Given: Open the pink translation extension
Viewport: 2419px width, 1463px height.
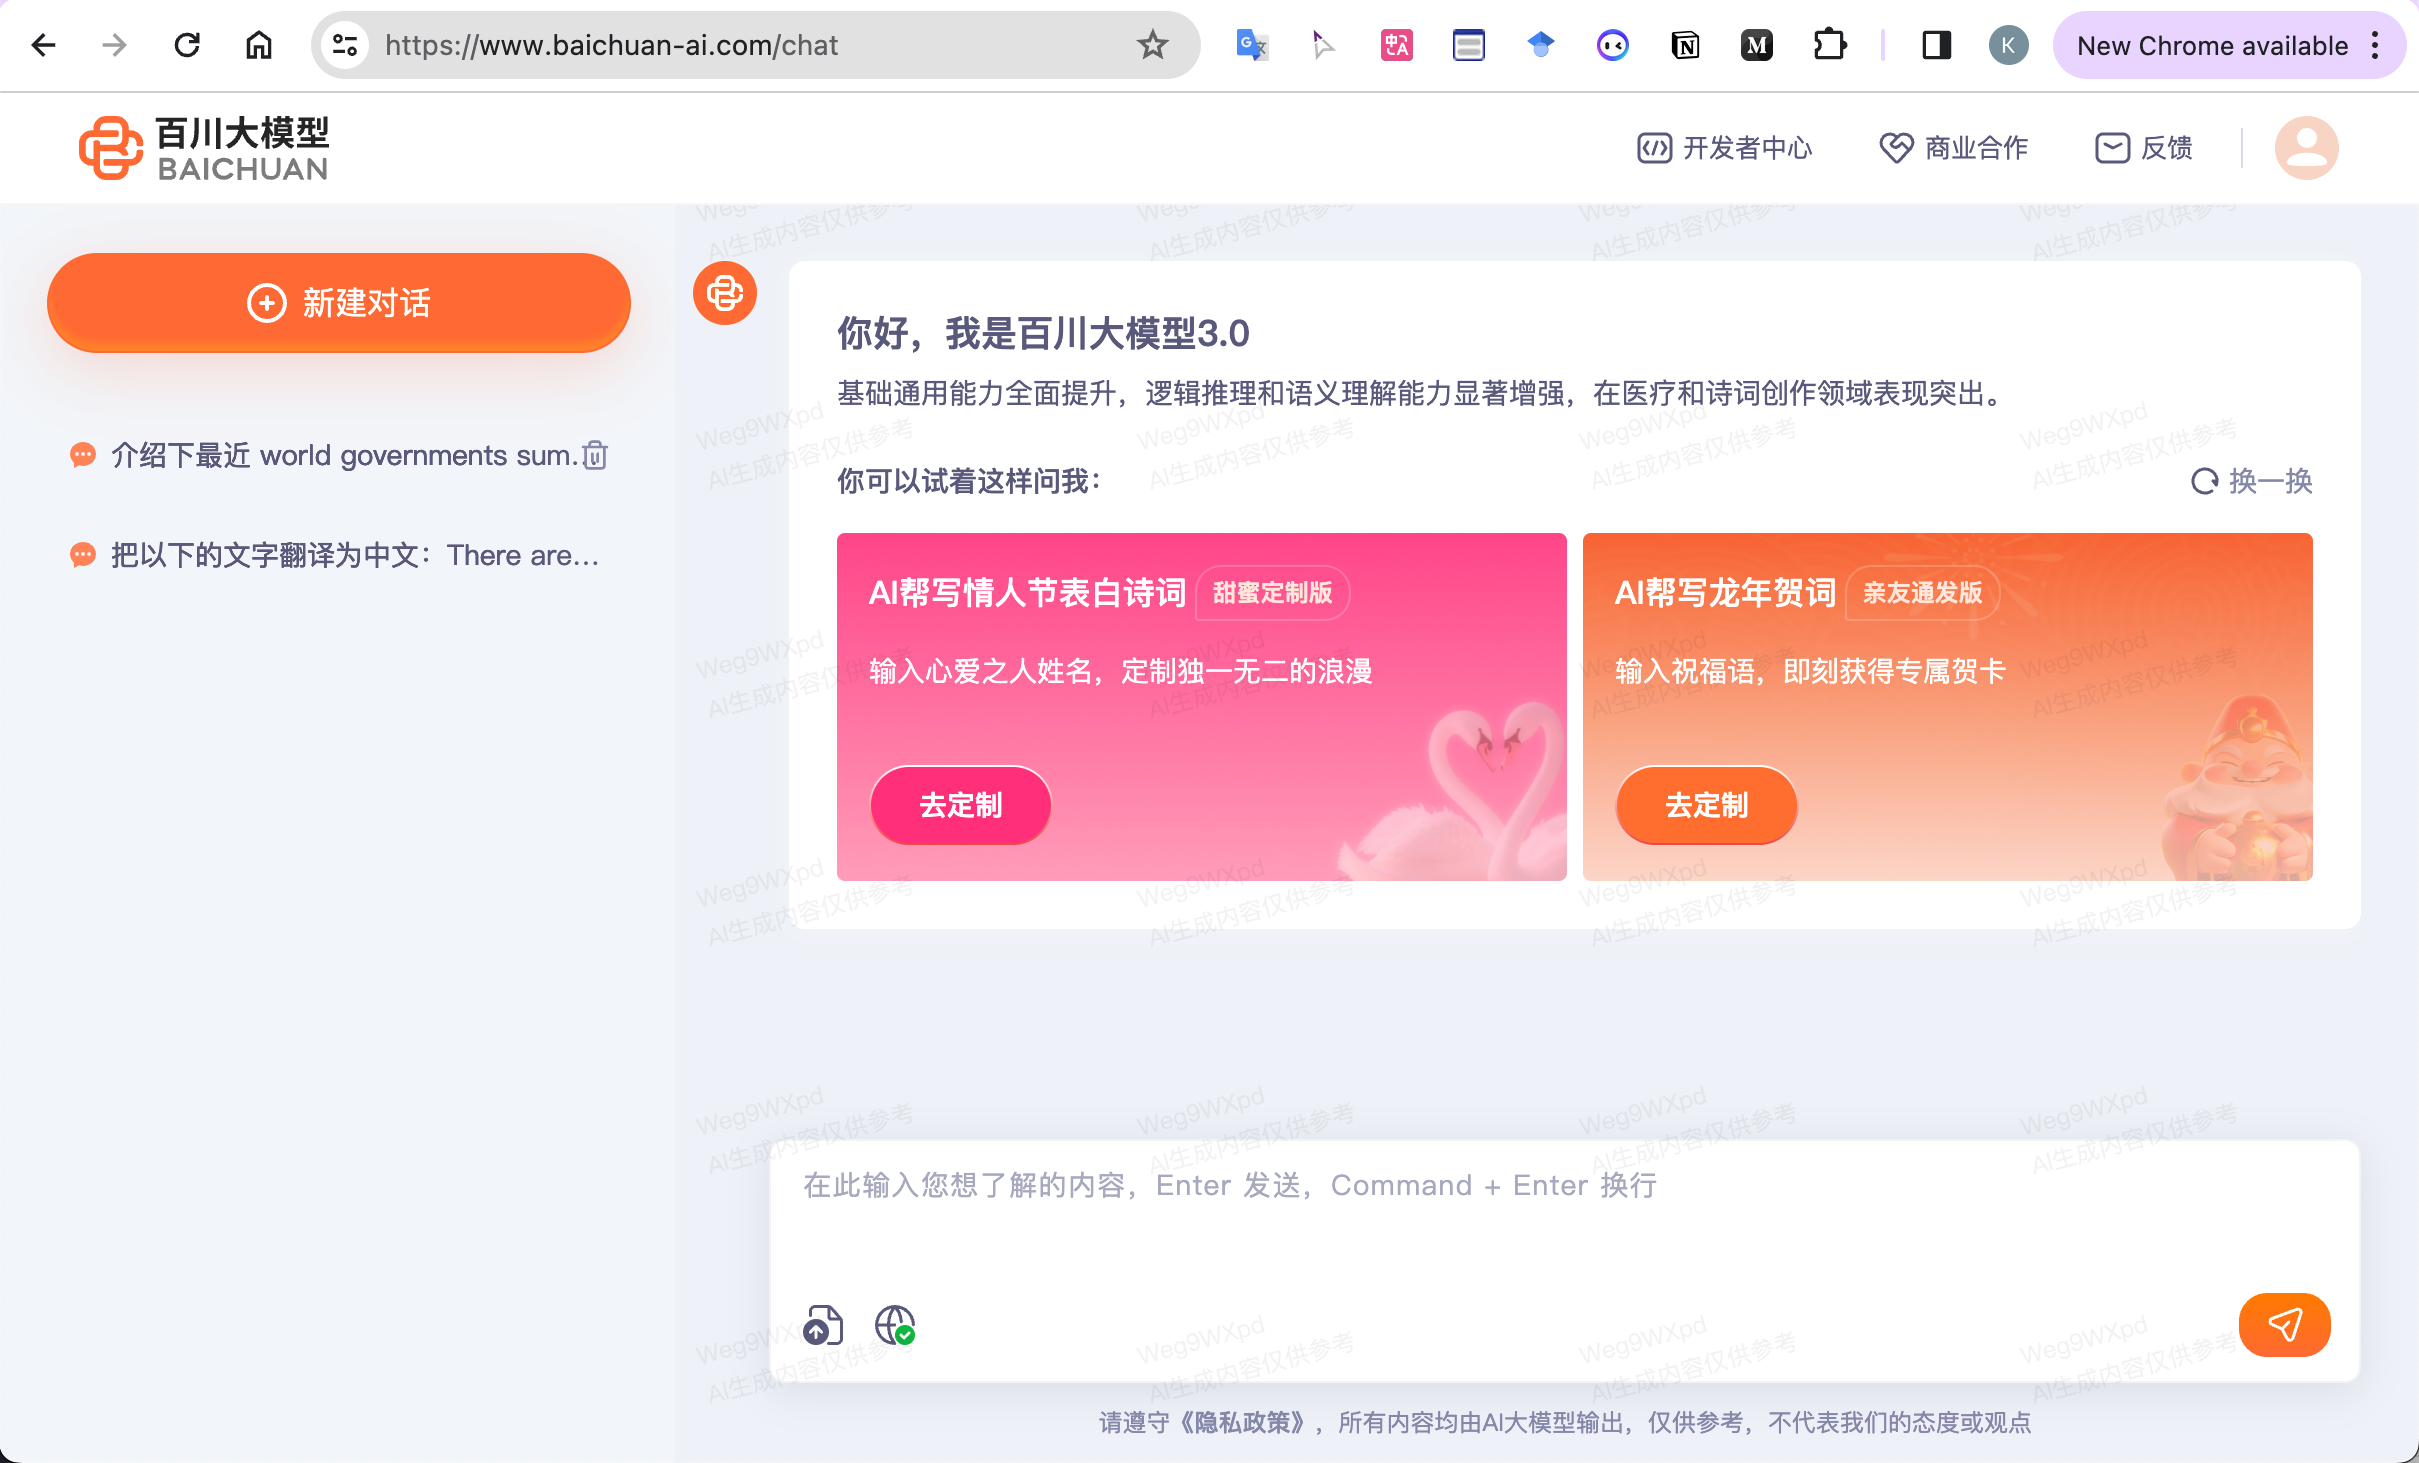Looking at the screenshot, I should tap(1396, 45).
